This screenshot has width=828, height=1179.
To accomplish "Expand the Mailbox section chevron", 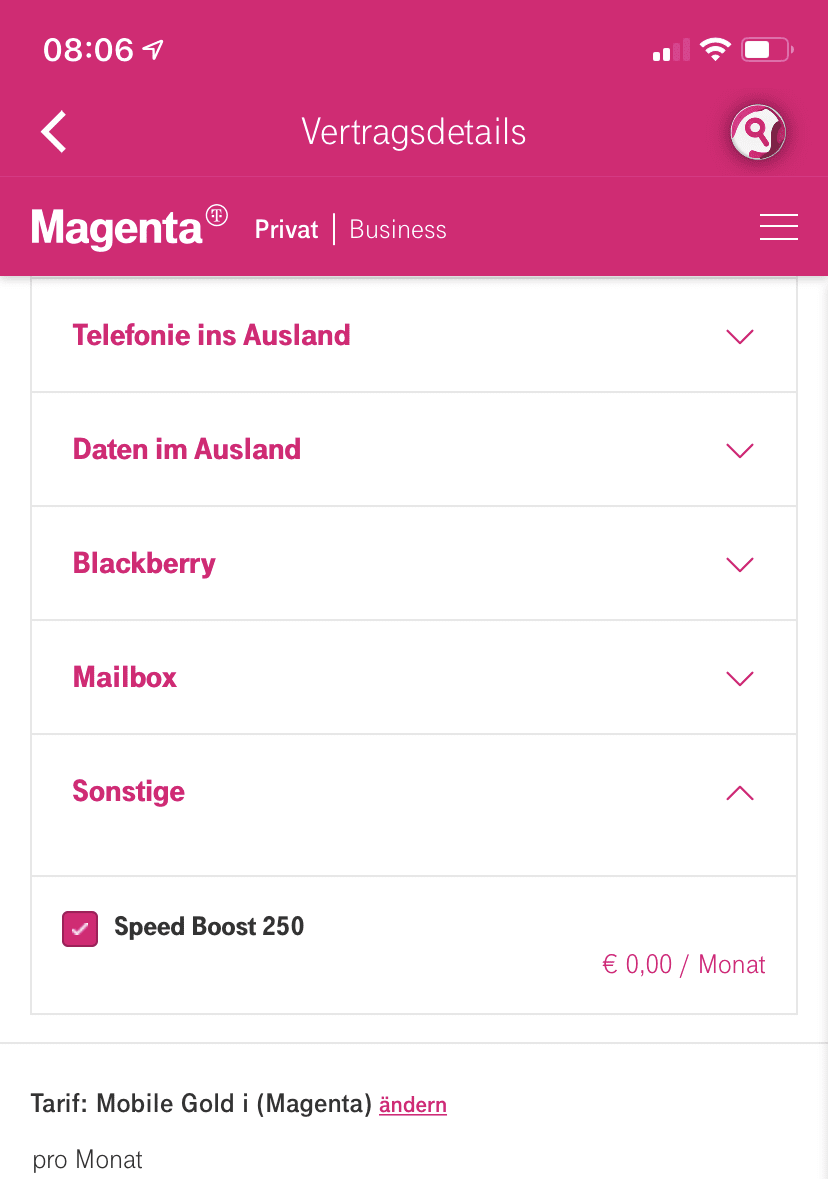I will click(739, 678).
